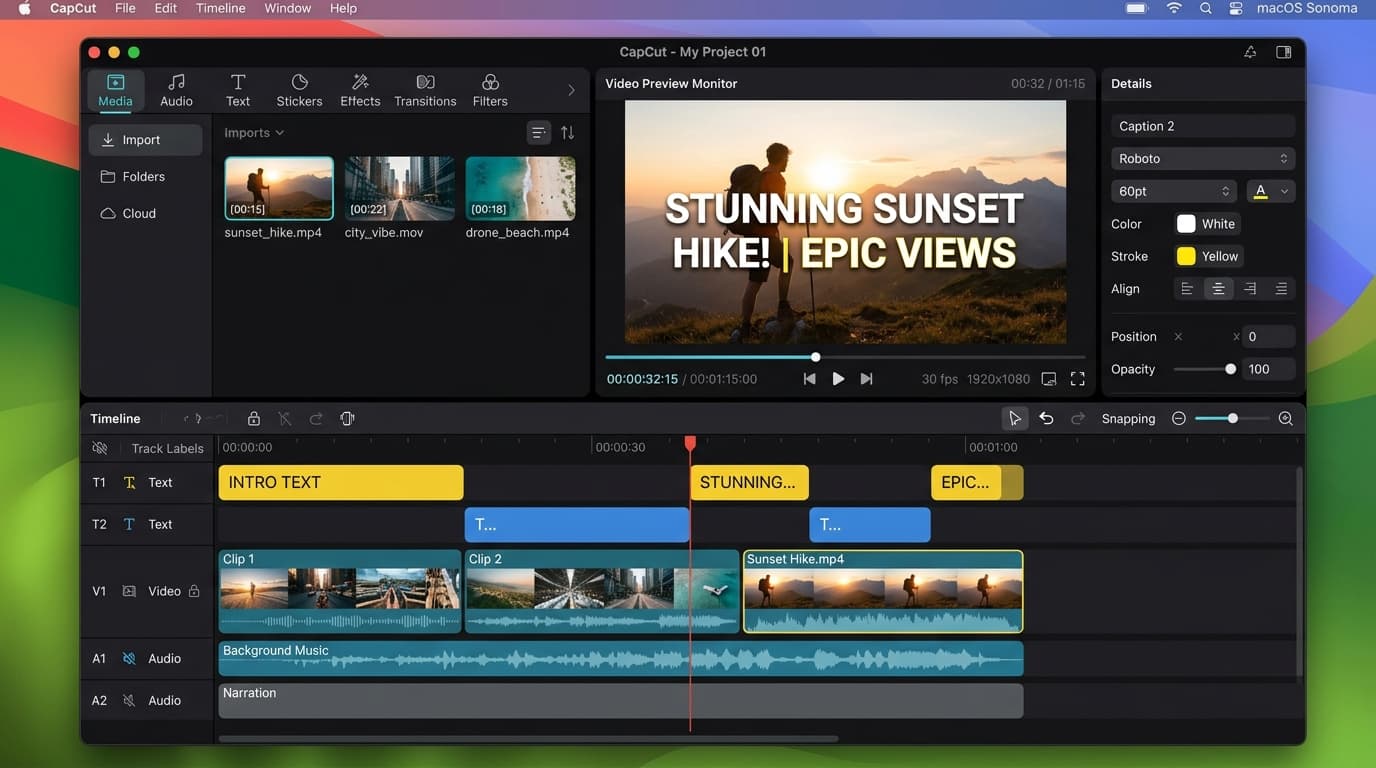Open the Stickers tab
Screen dimensions: 1376x768
click(299, 90)
